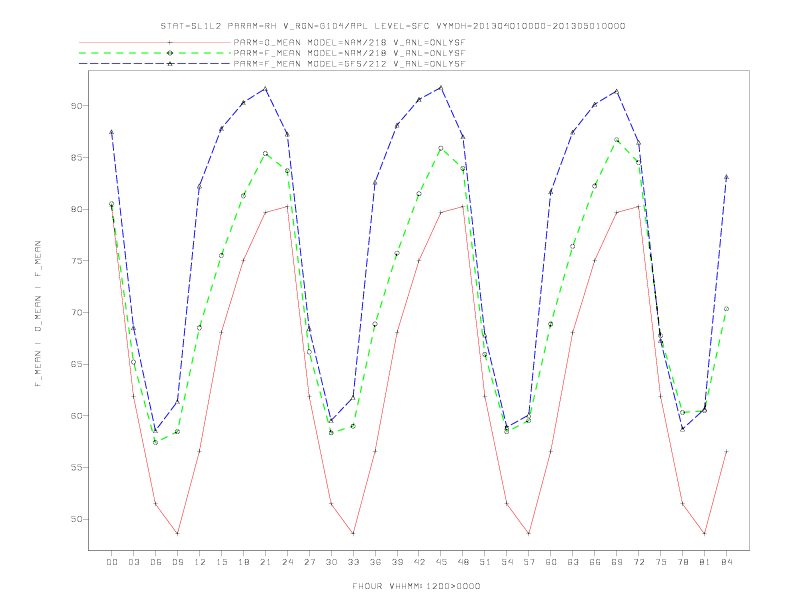Click the blue GFS triangle at hour 00
This screenshot has height=612, width=792.
tap(112, 132)
